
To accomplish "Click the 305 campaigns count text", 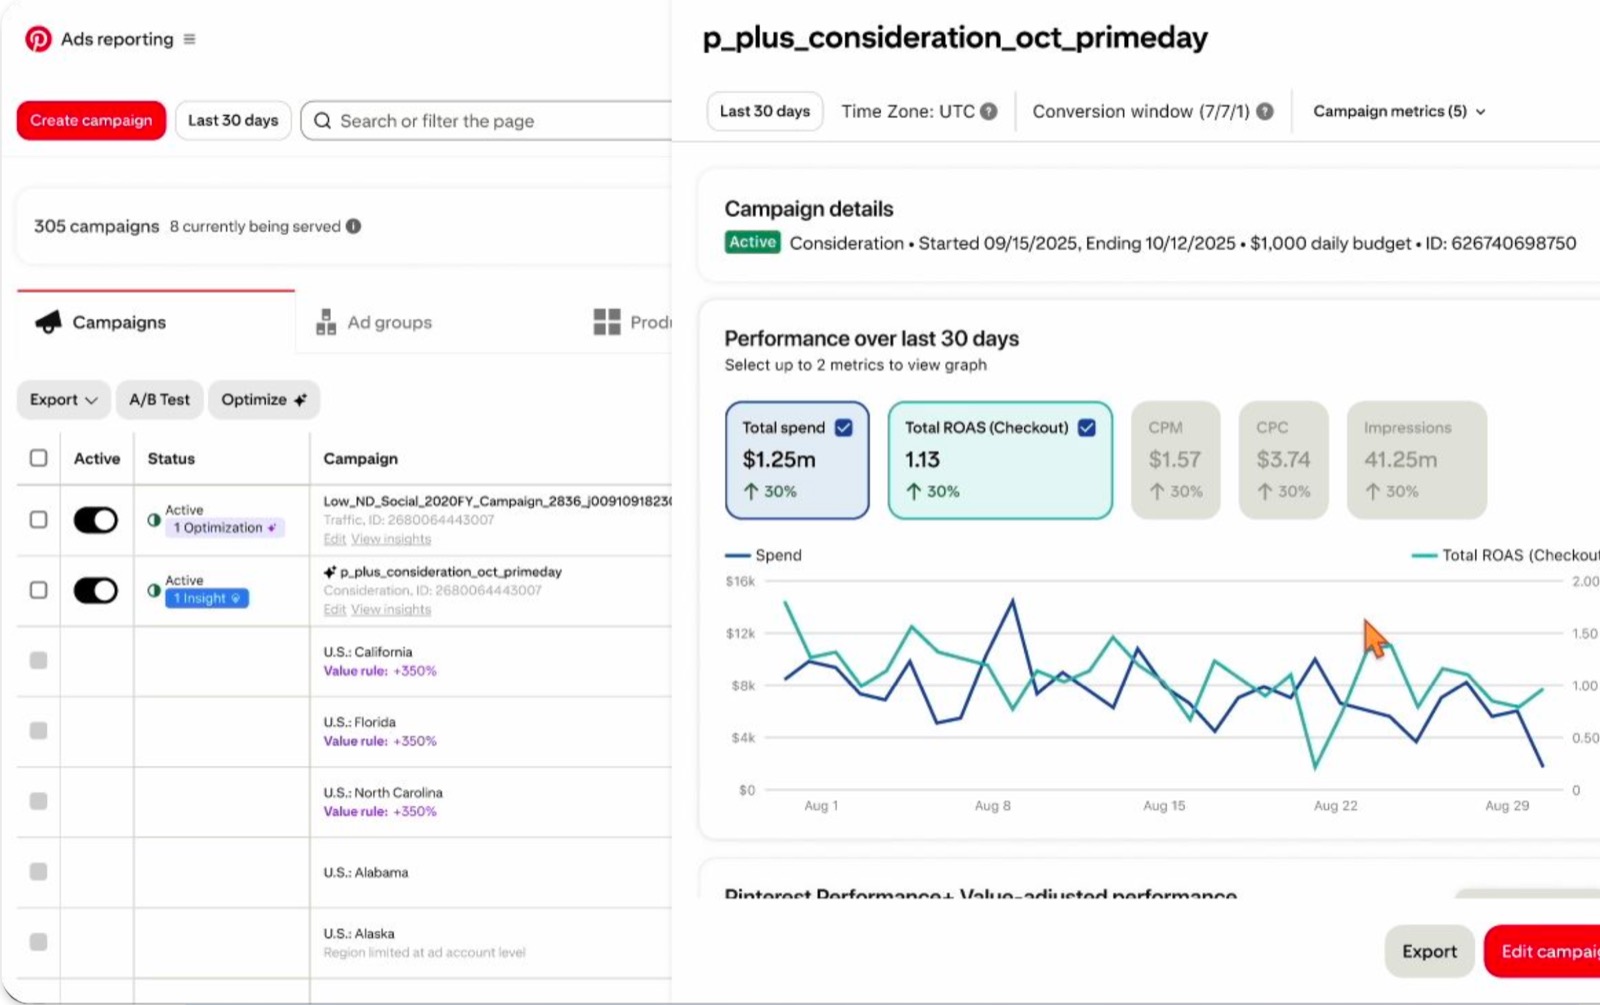I will (x=96, y=226).
